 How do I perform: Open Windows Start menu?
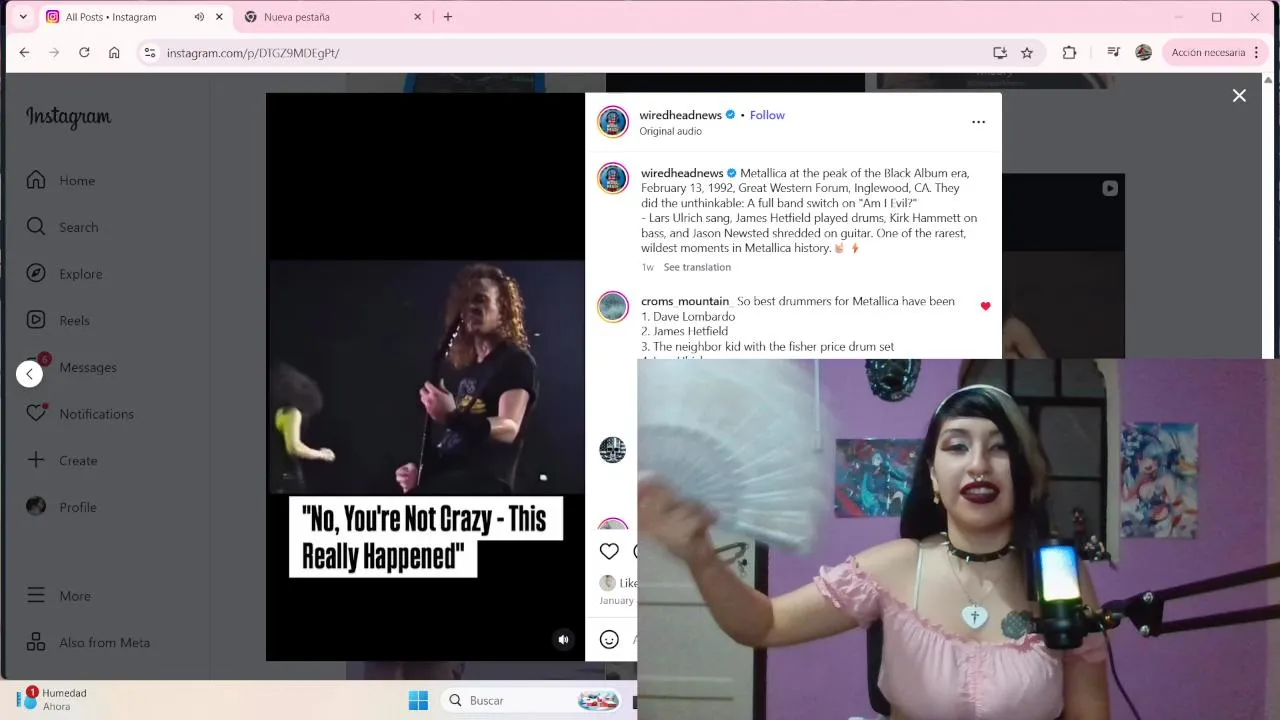pos(418,700)
